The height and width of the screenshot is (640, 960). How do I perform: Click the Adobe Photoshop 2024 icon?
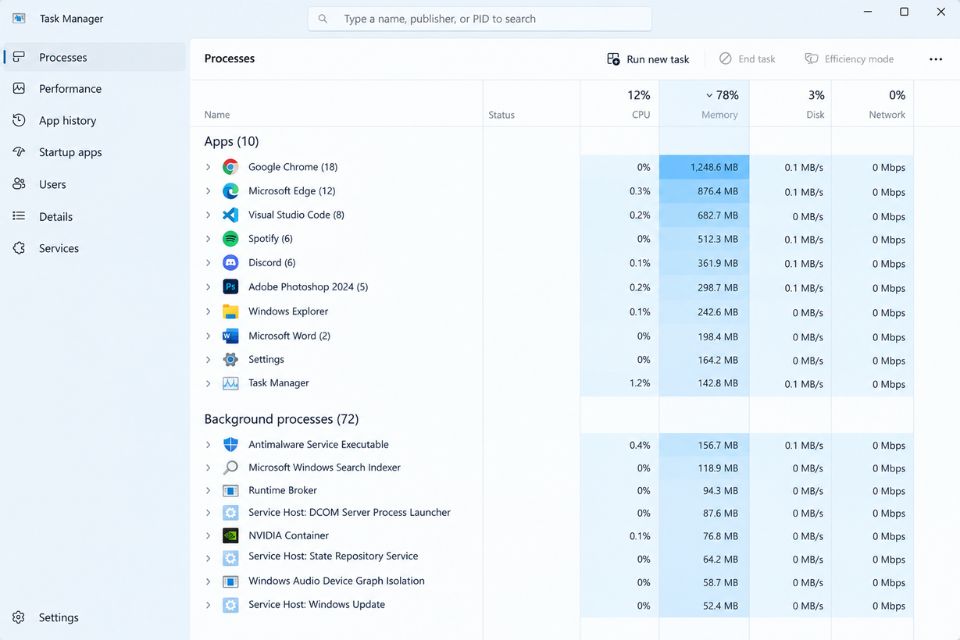pyautogui.click(x=230, y=287)
